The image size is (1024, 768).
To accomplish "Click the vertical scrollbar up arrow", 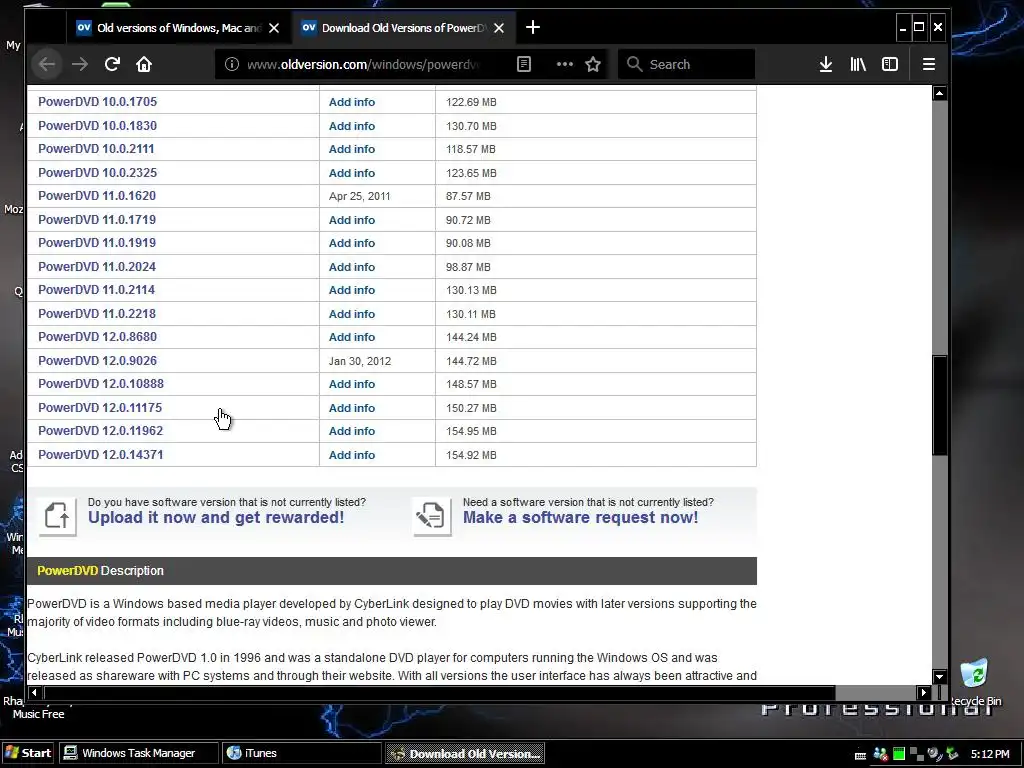I will coord(939,93).
